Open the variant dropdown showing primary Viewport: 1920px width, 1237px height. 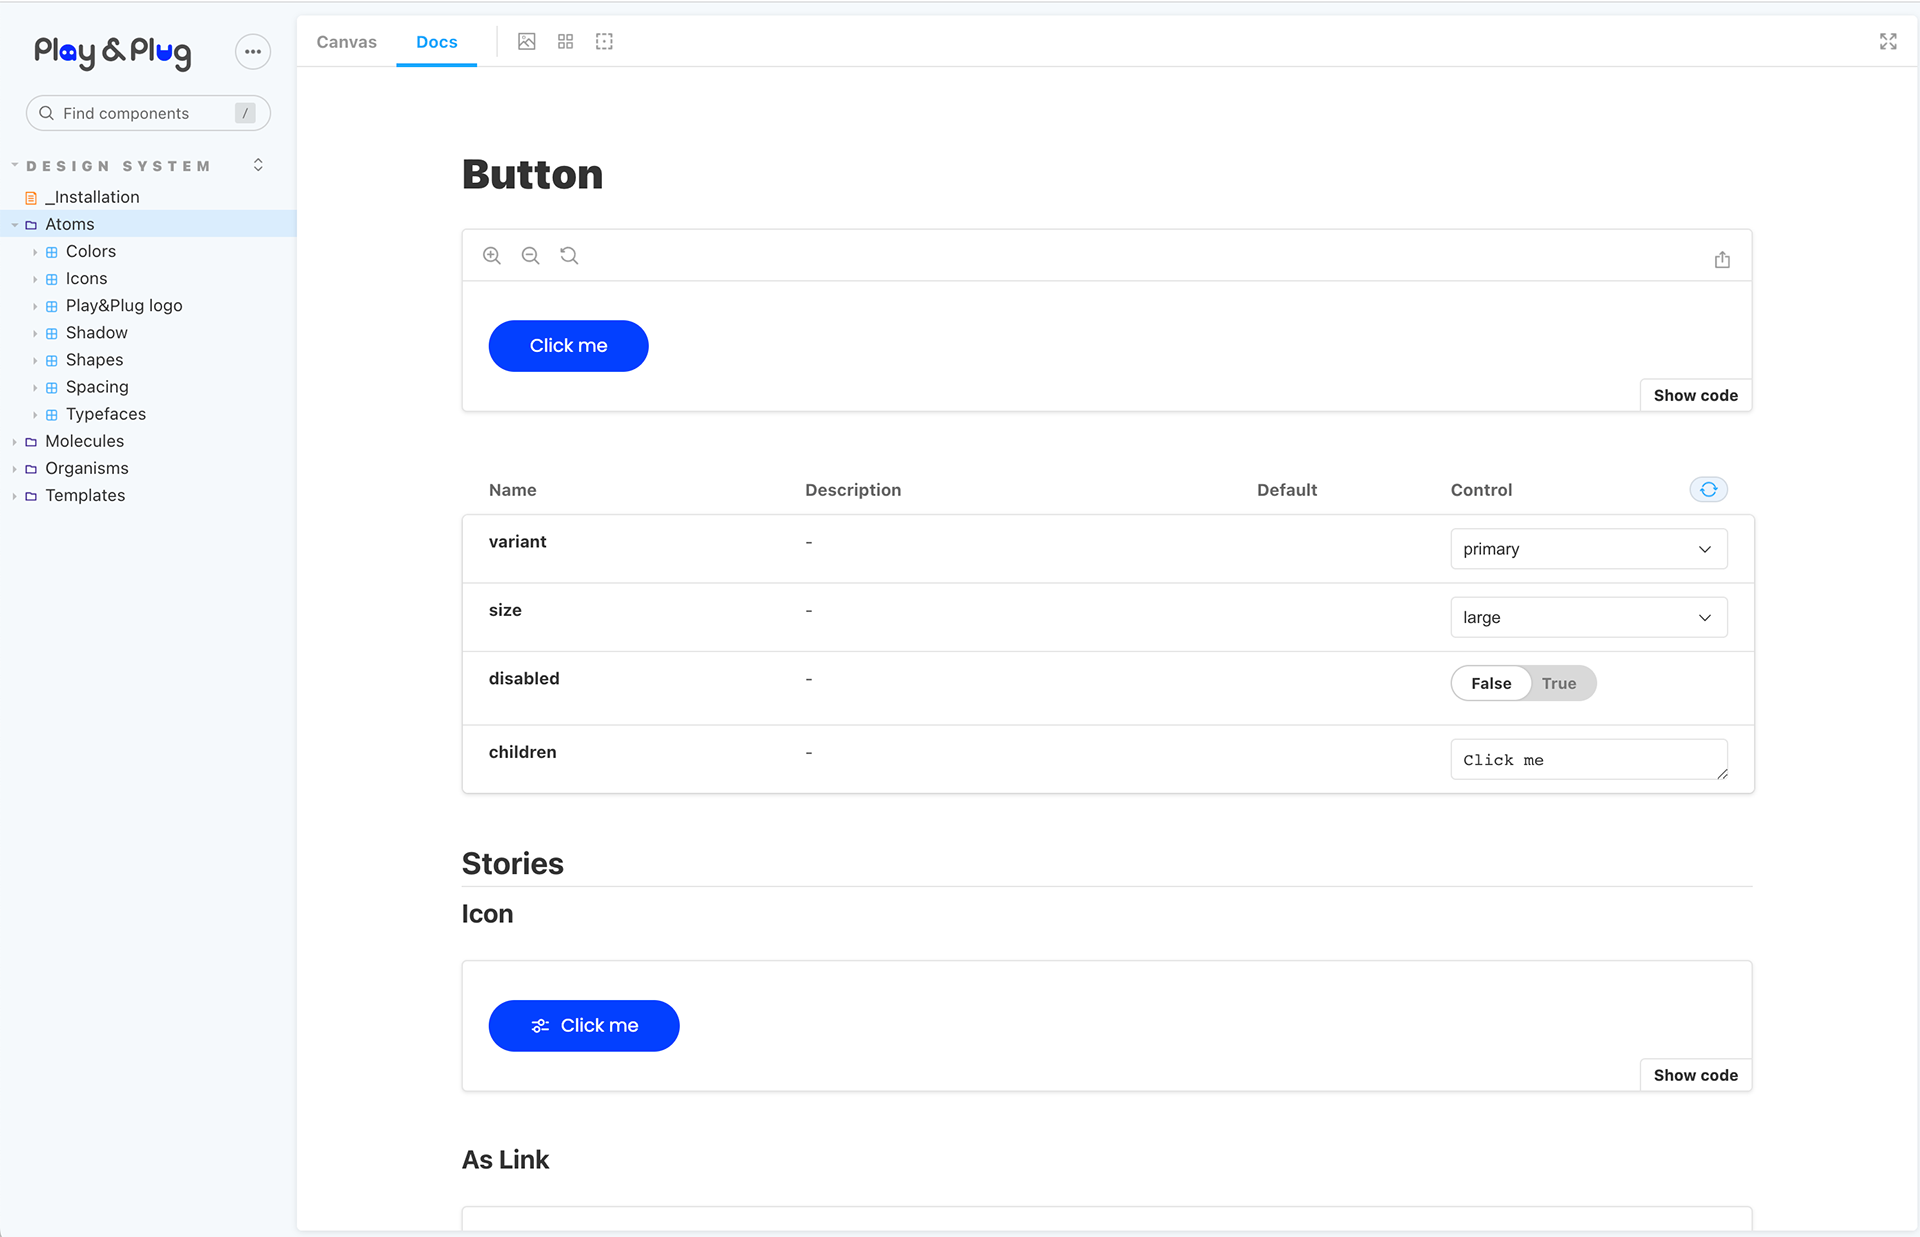pos(1588,549)
